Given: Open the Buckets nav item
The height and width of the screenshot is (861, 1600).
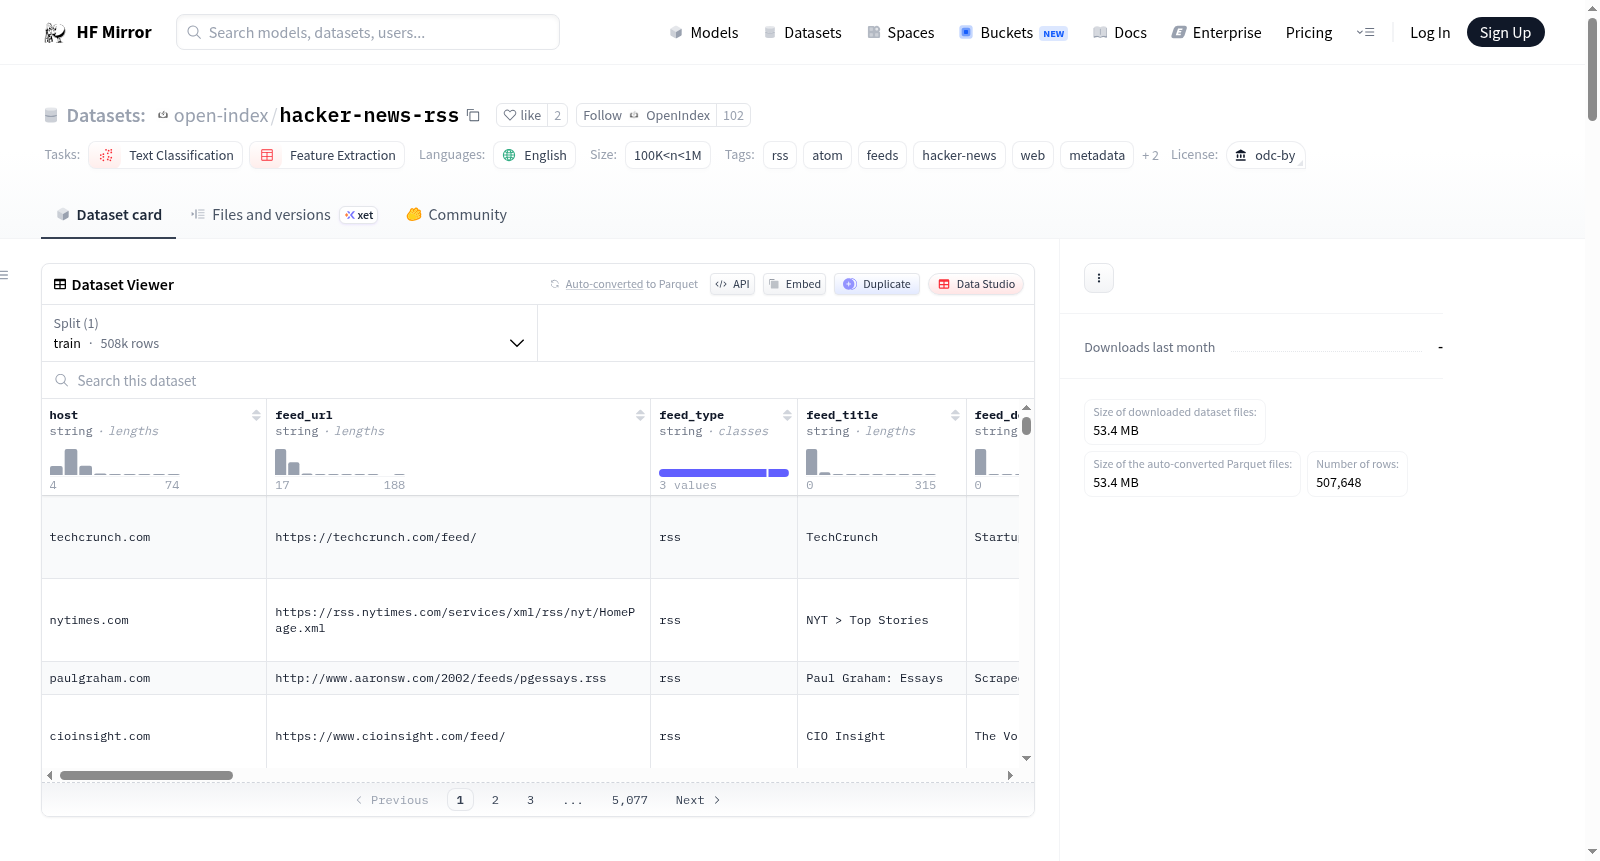Looking at the screenshot, I should point(1013,33).
